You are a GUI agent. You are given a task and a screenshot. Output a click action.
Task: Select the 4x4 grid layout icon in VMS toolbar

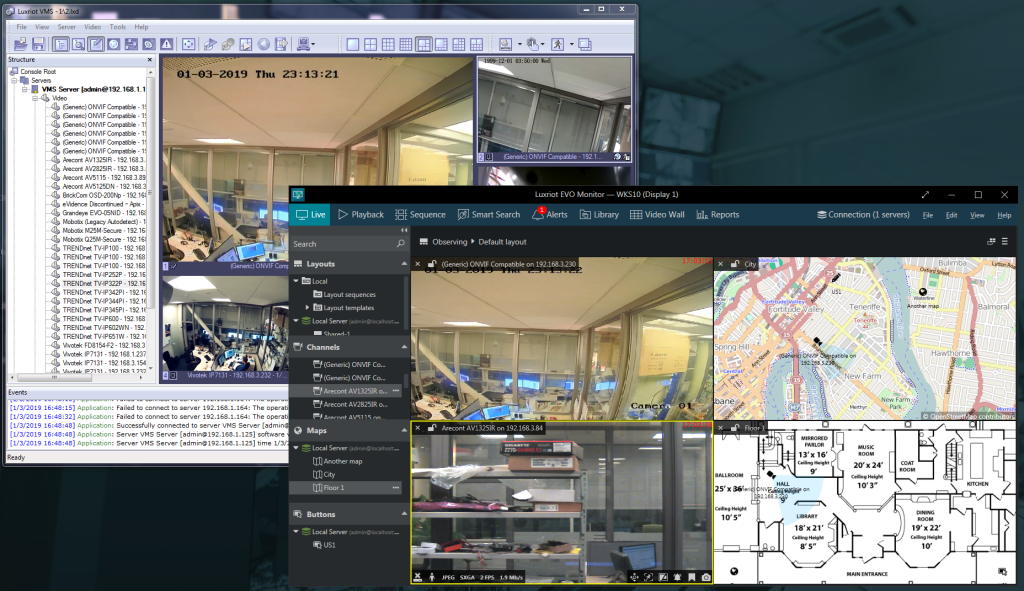(x=406, y=44)
